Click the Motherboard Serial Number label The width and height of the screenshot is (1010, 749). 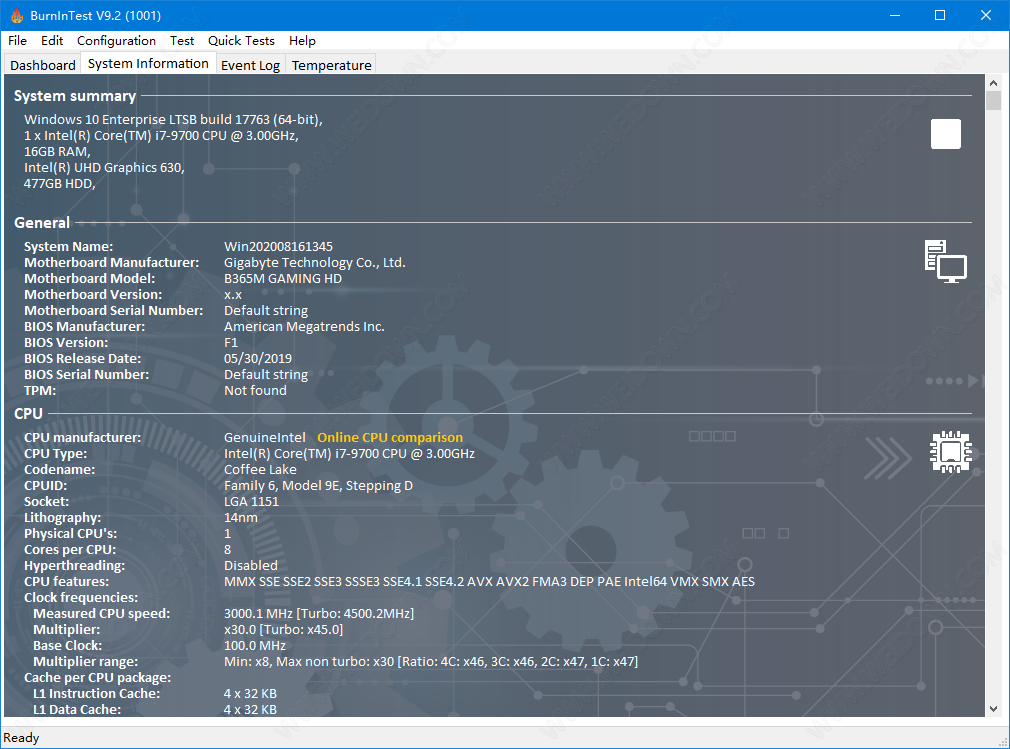113,310
